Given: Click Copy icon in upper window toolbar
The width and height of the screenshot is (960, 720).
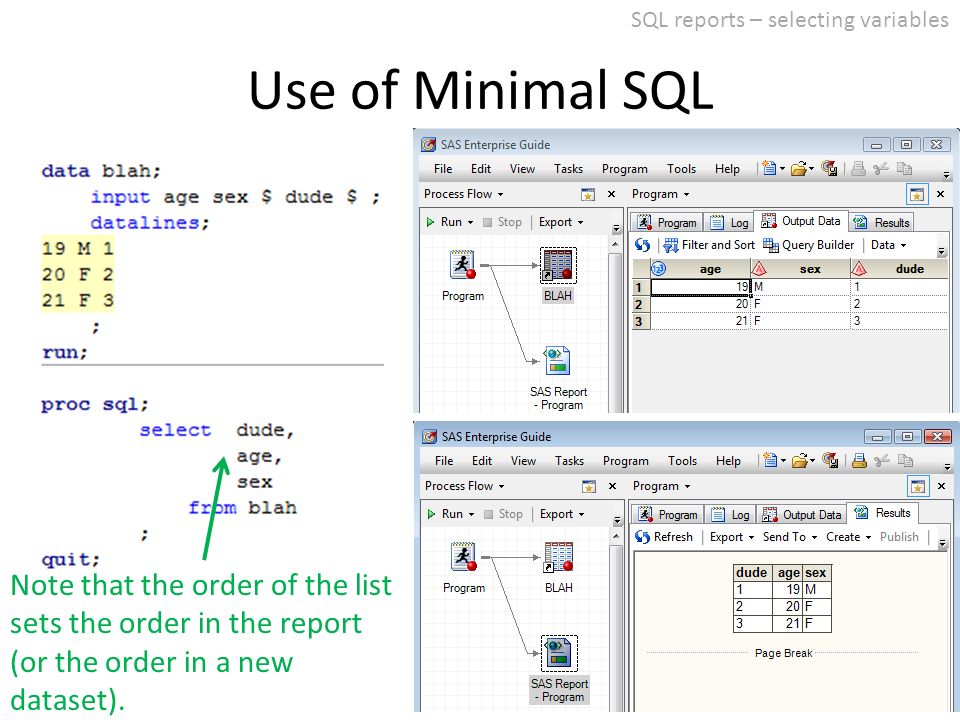Looking at the screenshot, I should (x=904, y=169).
